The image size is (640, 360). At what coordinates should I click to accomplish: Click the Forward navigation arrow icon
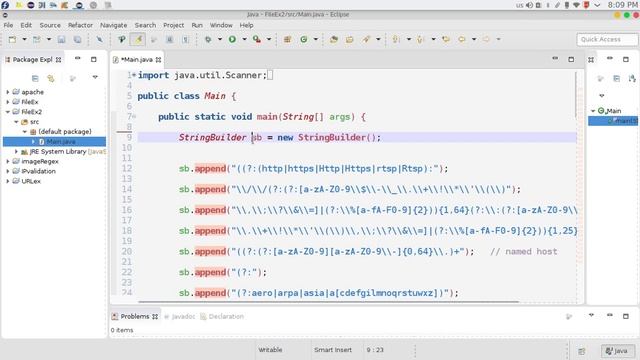click(x=486, y=39)
